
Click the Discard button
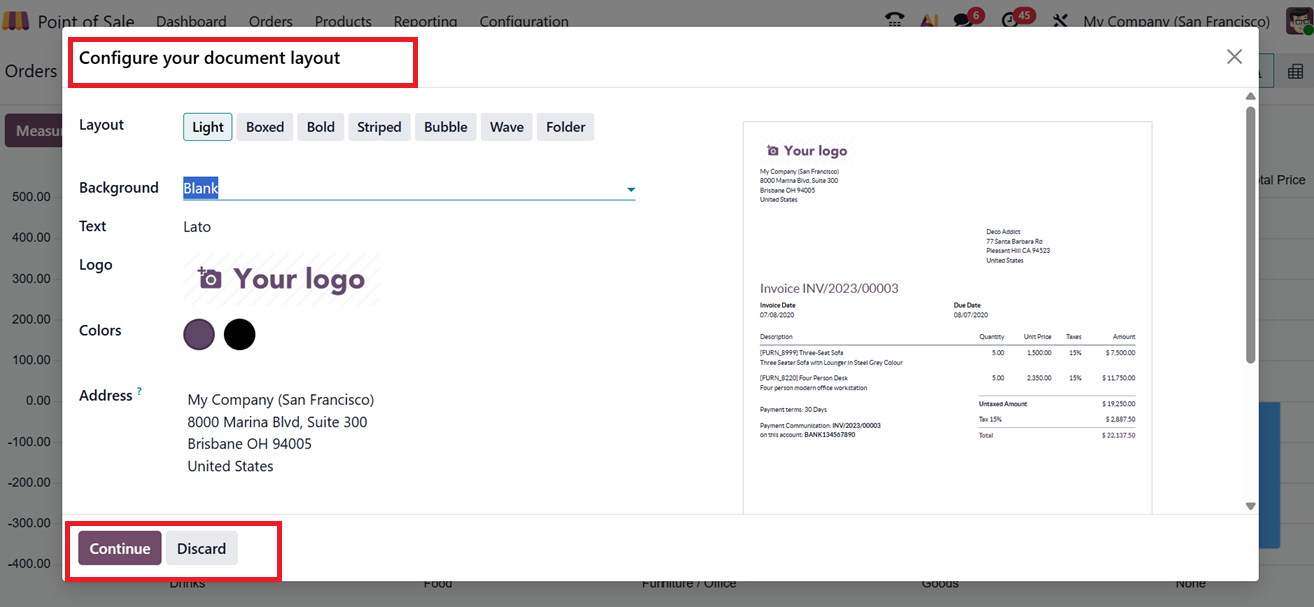click(x=201, y=548)
